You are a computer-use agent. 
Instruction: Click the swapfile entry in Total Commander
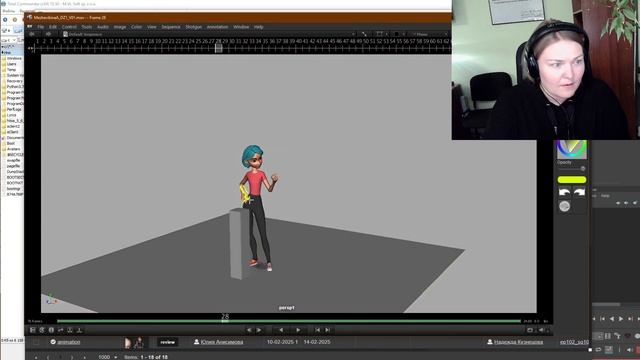click(x=13, y=160)
